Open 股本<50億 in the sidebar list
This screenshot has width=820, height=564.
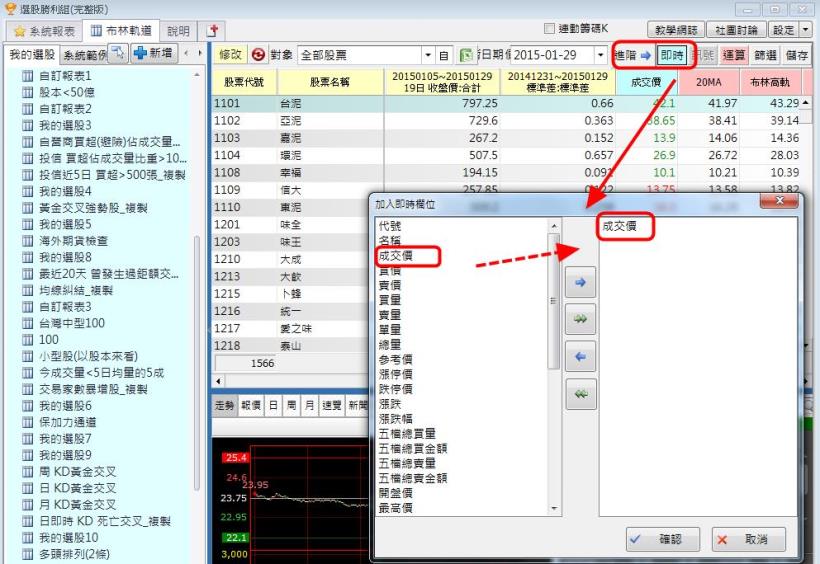coord(67,93)
